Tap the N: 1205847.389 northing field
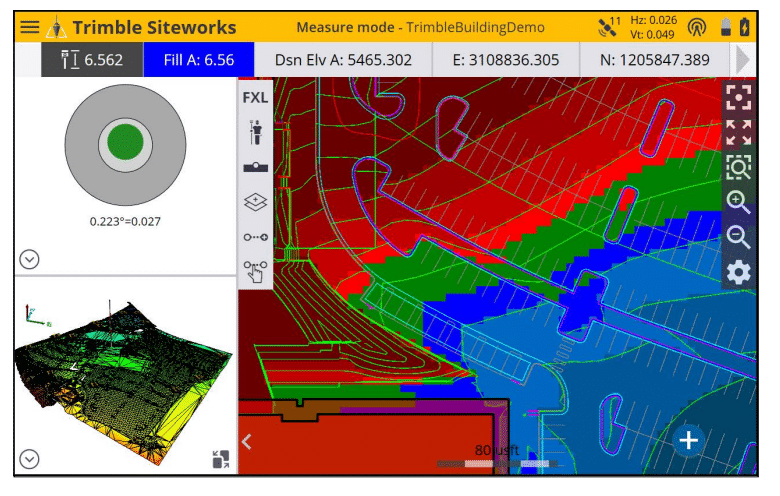Viewport: 780px width, 496px height. pyautogui.click(x=655, y=60)
